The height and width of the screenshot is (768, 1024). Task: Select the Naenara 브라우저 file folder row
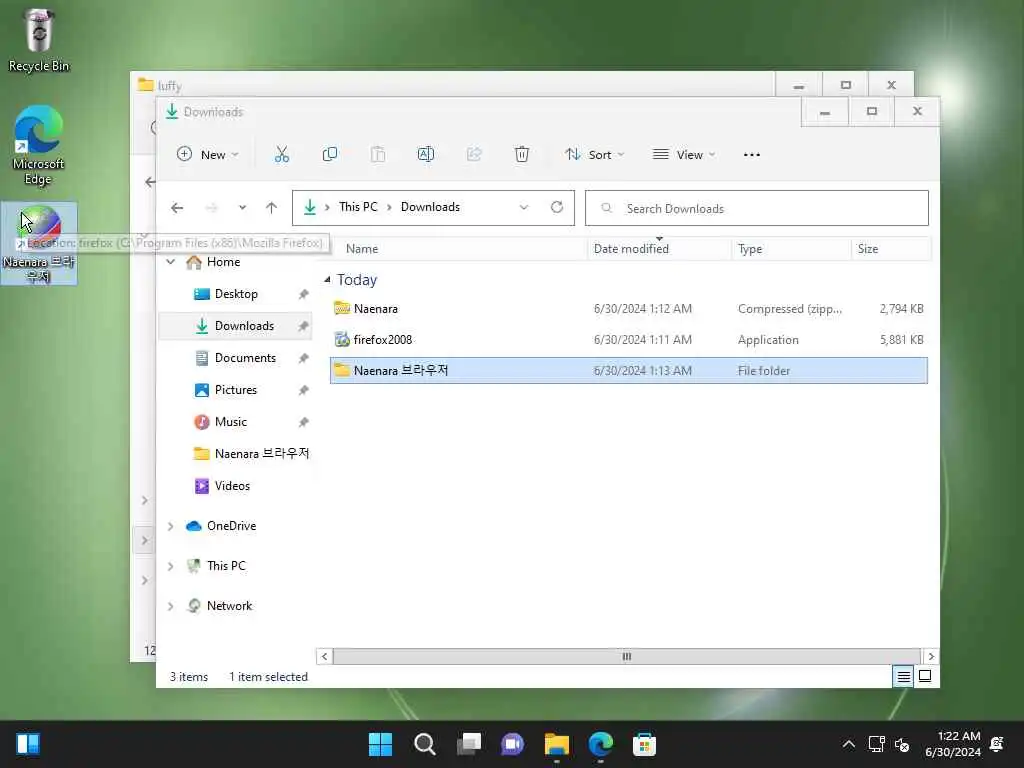(x=628, y=370)
